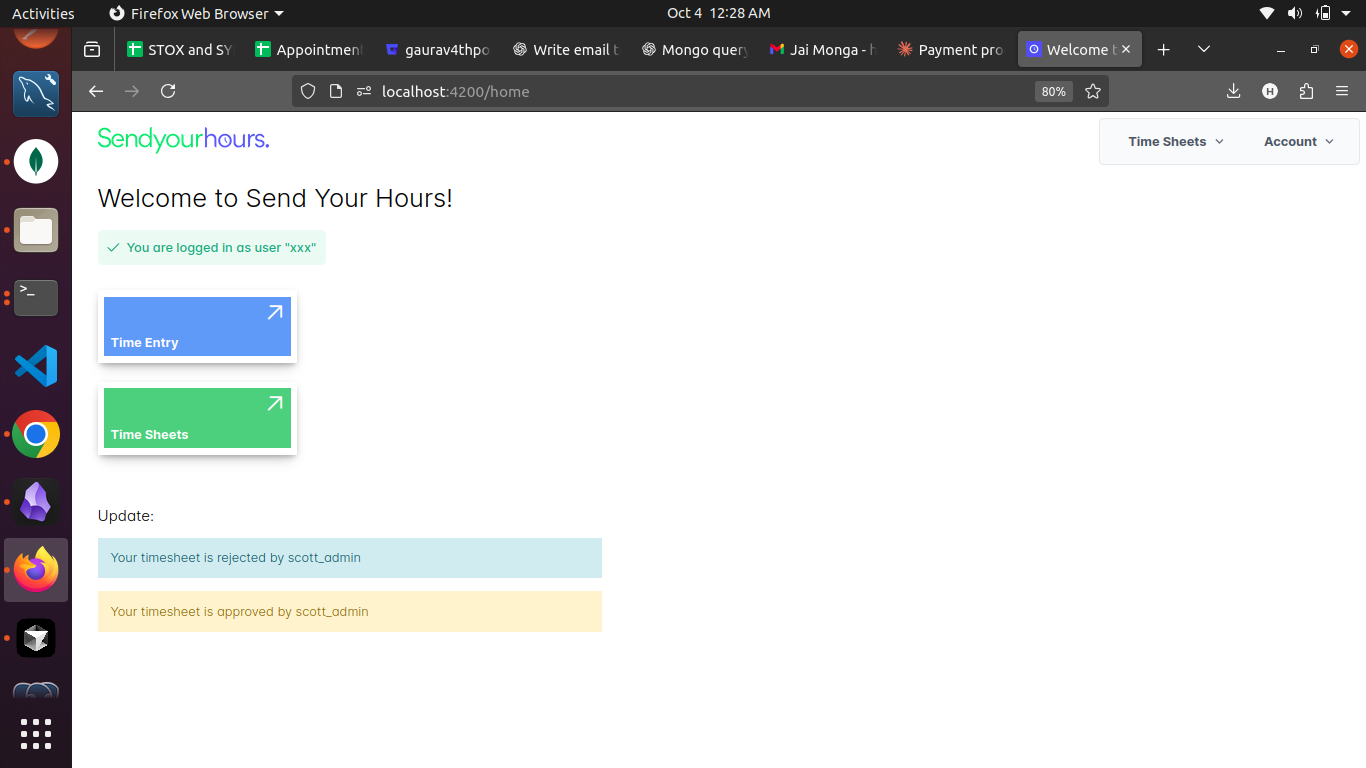Open the extensions puzzle icon
The width and height of the screenshot is (1366, 768).
1306,91
